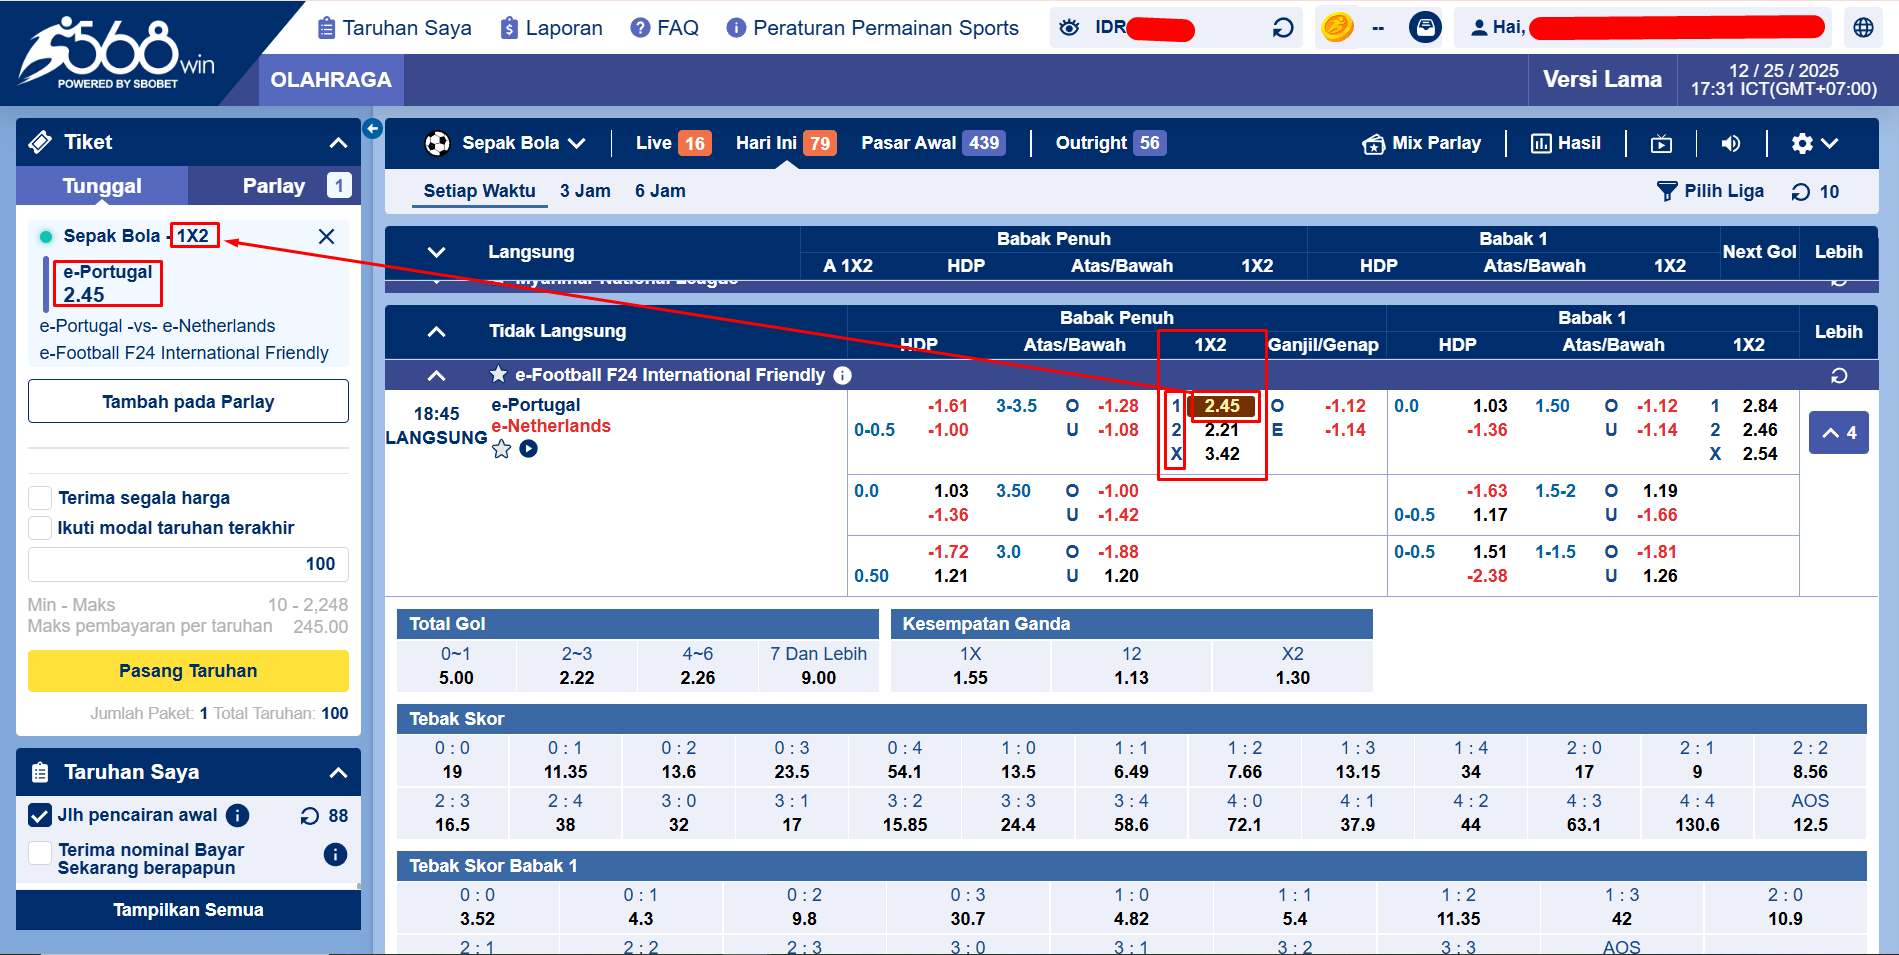
Task: Open the Hasil results panel
Action: click(1566, 143)
